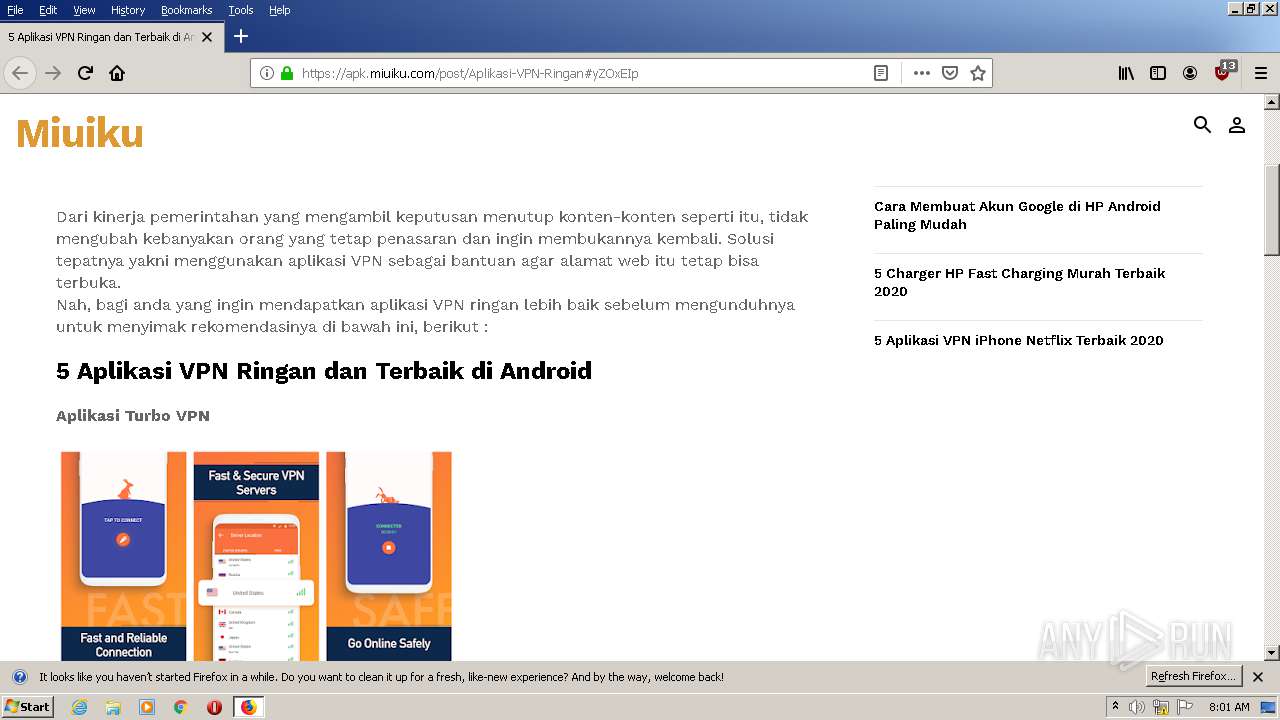Image resolution: width=1280 pixels, height=720 pixels.
Task: Click the Refresh Firefox button
Action: pyautogui.click(x=1193, y=677)
